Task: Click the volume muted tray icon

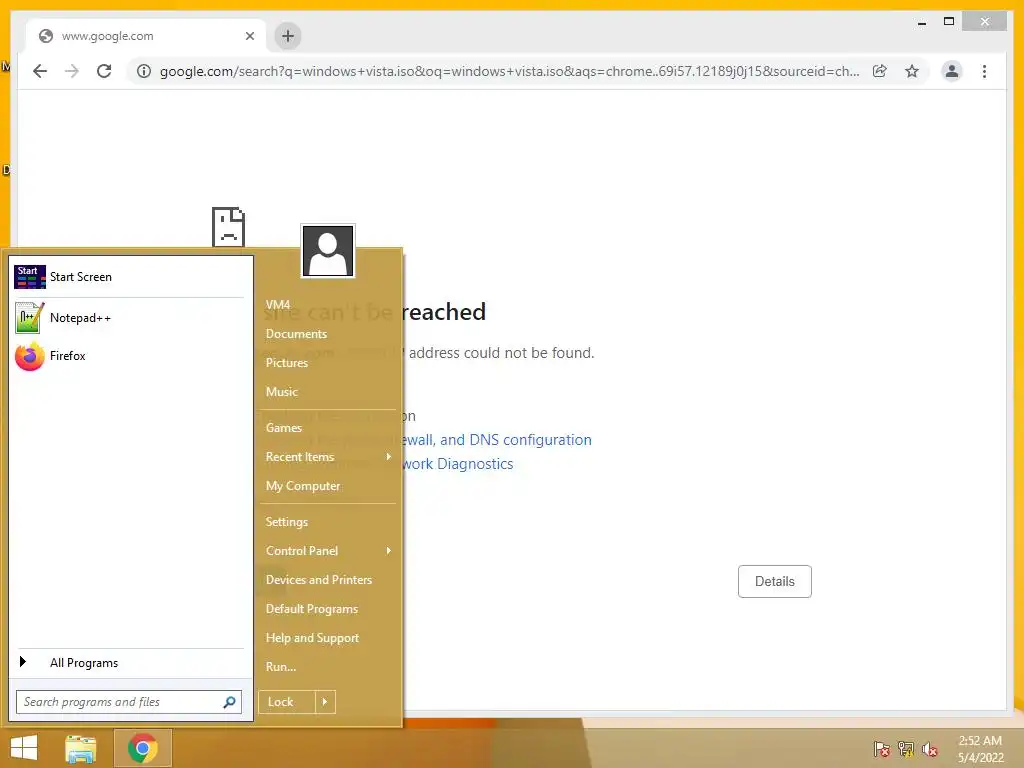Action: 930,749
